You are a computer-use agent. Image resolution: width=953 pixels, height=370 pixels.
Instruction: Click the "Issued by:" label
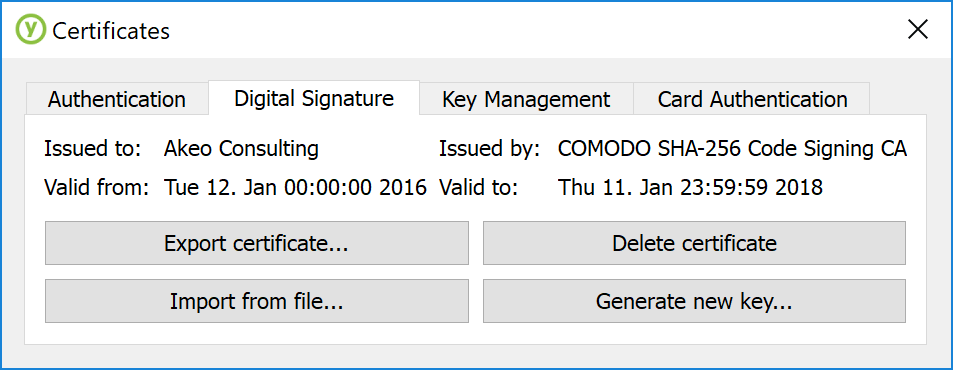click(x=490, y=149)
